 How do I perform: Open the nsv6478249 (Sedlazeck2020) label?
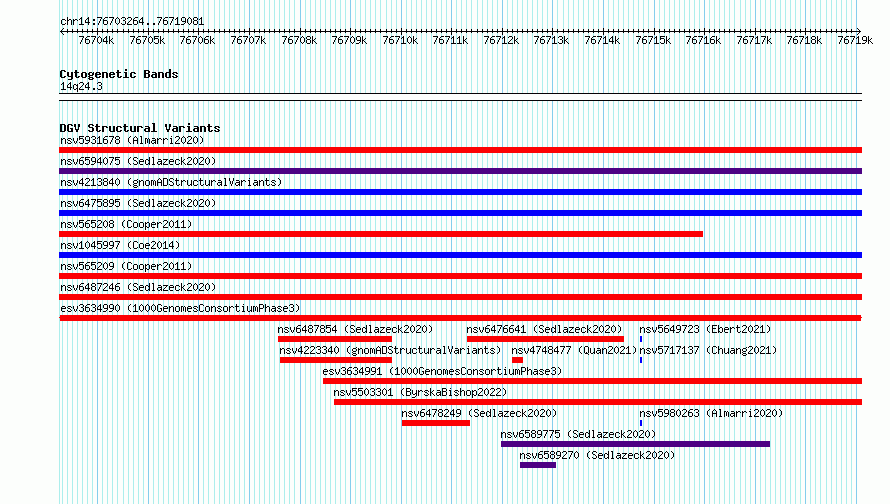pyautogui.click(x=479, y=413)
